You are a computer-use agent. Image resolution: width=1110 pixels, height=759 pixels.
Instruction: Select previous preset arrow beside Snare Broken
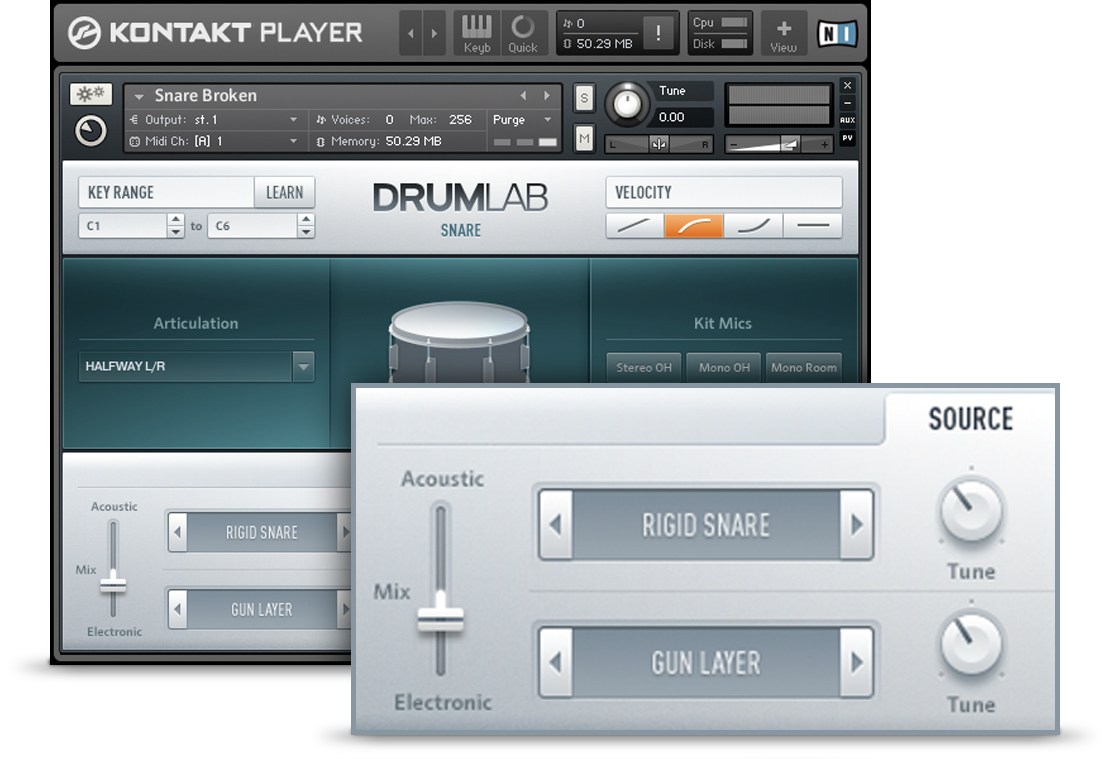point(523,96)
